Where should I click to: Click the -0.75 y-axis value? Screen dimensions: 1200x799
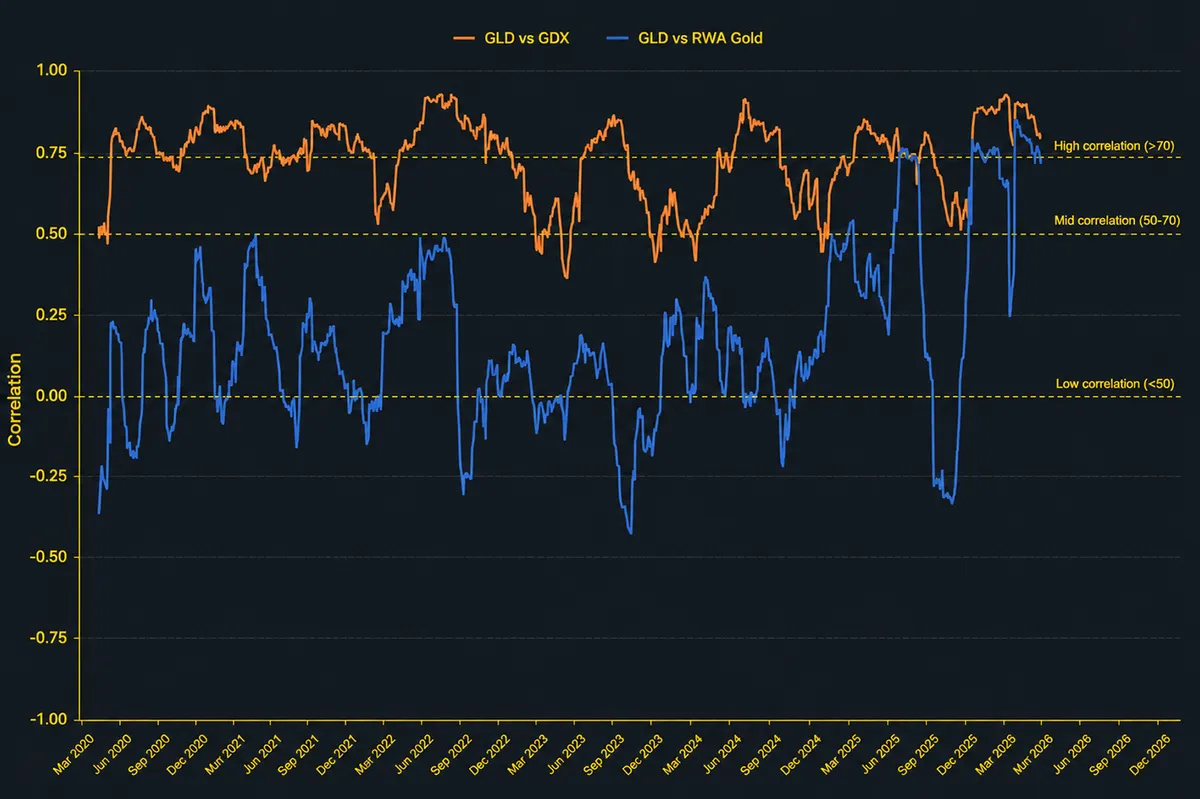click(x=50, y=638)
